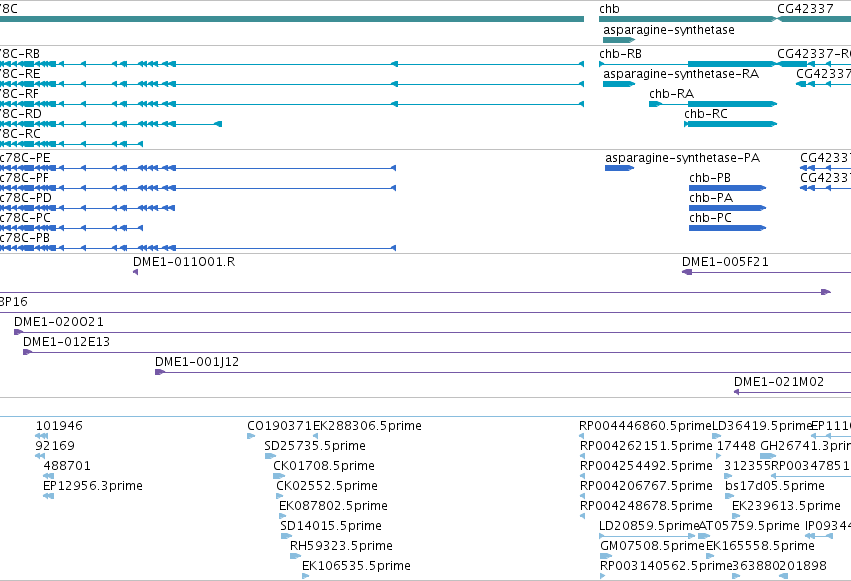Viewport: 851px width, 581px height.
Task: Select CK01708.5prime EST
Action: pyautogui.click(x=279, y=476)
